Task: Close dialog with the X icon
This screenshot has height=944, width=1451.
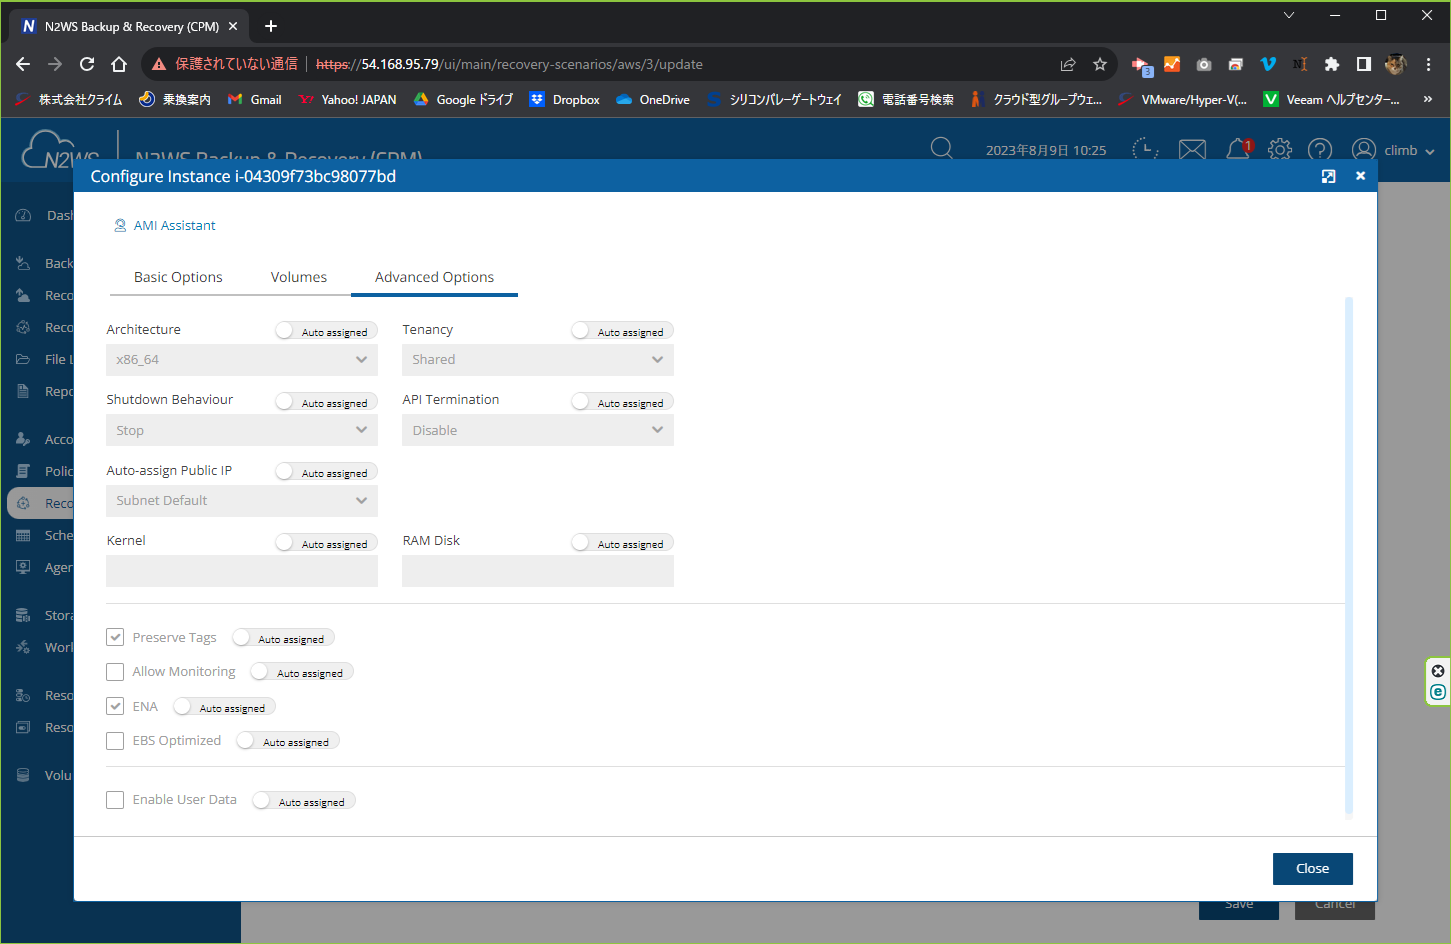Action: 1360,176
